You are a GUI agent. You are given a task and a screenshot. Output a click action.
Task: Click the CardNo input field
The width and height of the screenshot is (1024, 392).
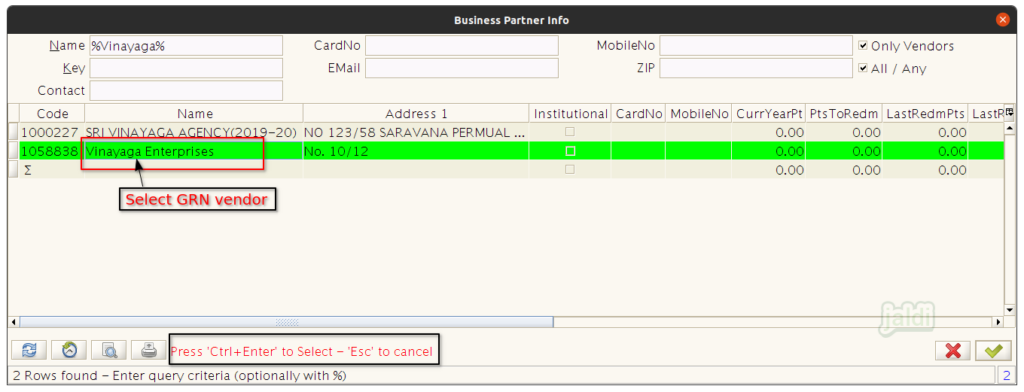(x=462, y=46)
